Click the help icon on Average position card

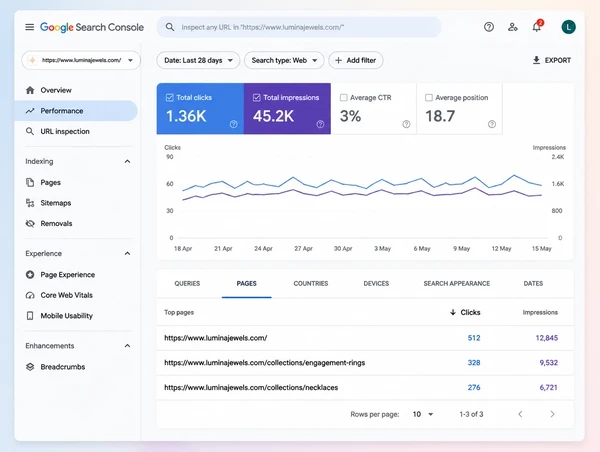[x=492, y=124]
